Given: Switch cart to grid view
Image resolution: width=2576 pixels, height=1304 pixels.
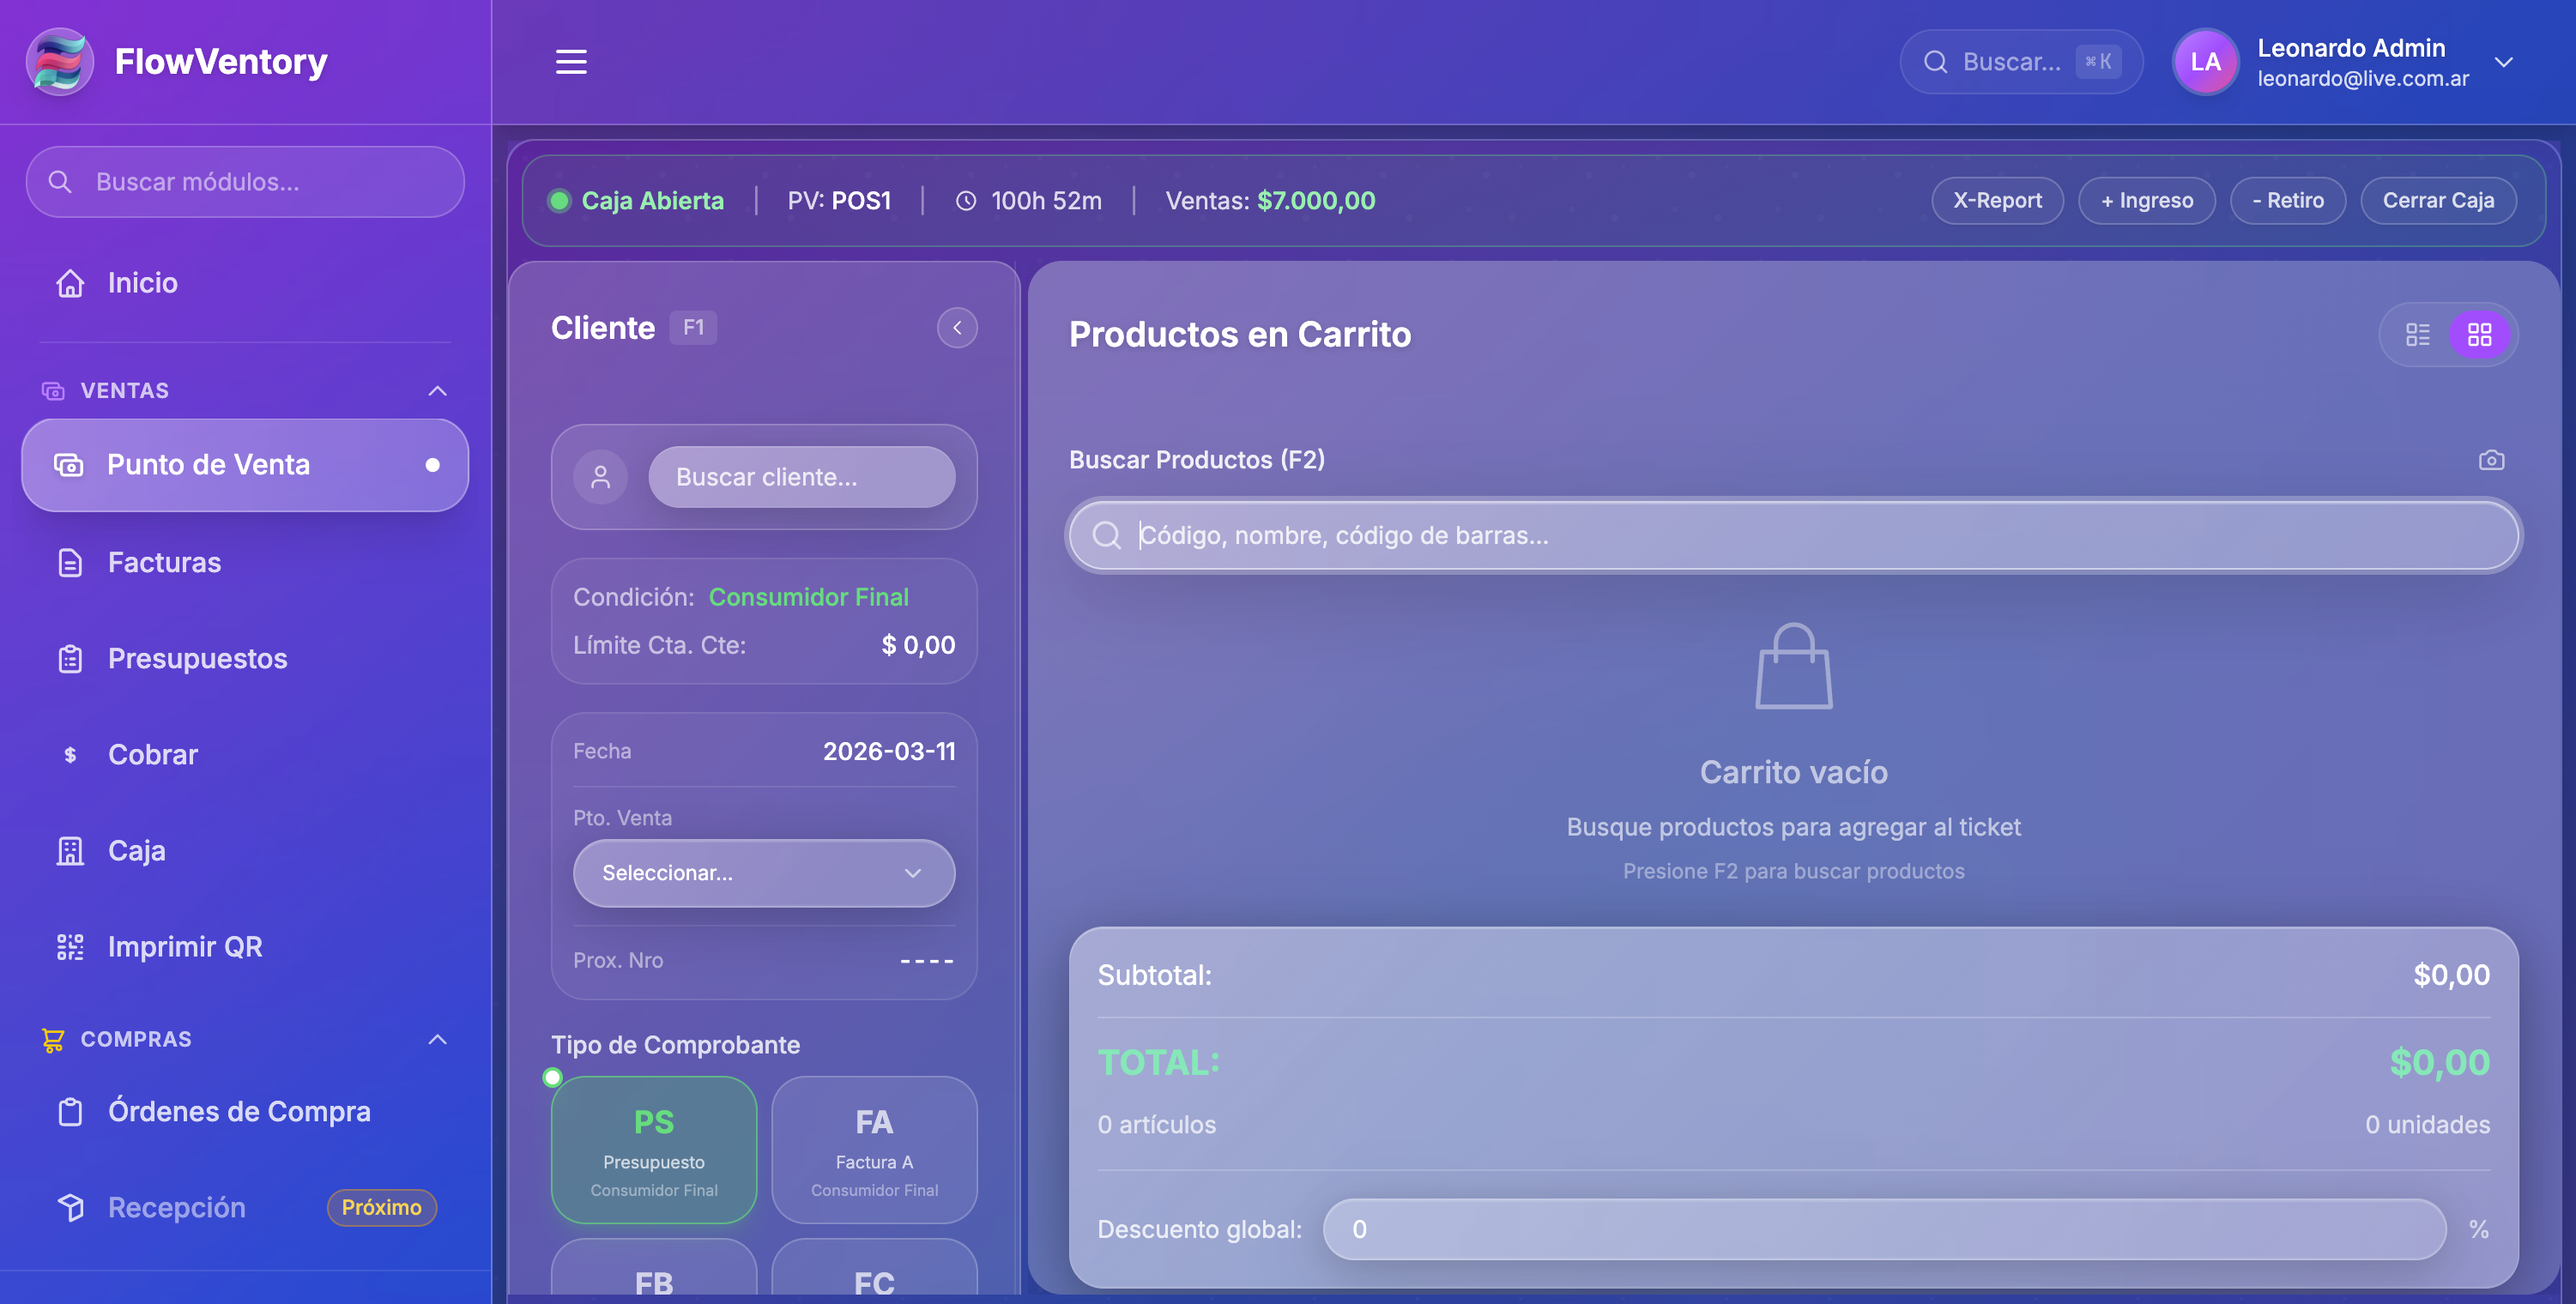Looking at the screenshot, I should point(2479,335).
